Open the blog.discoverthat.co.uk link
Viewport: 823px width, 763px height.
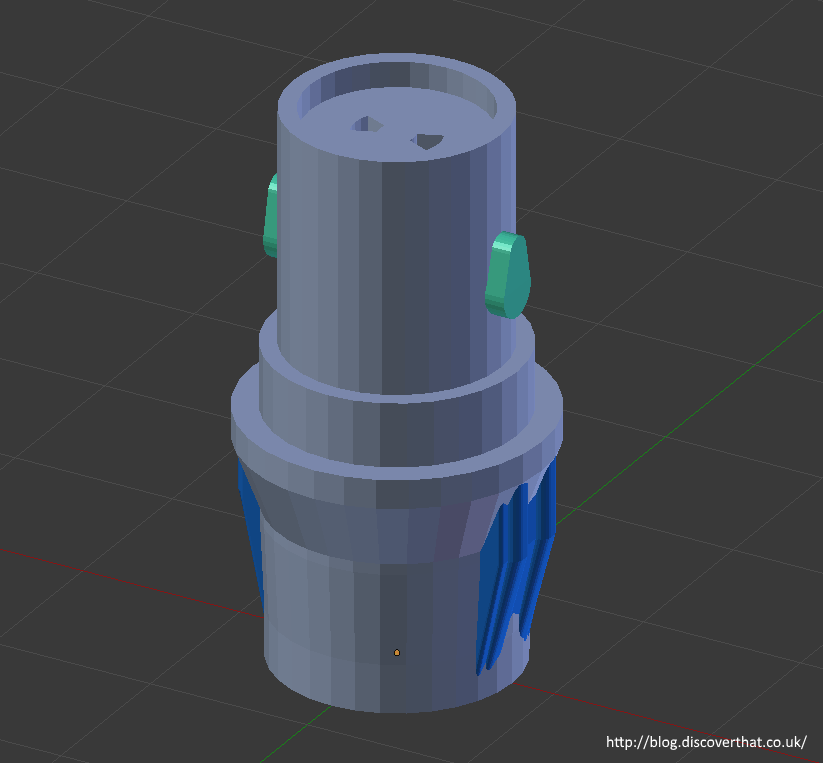(705, 741)
